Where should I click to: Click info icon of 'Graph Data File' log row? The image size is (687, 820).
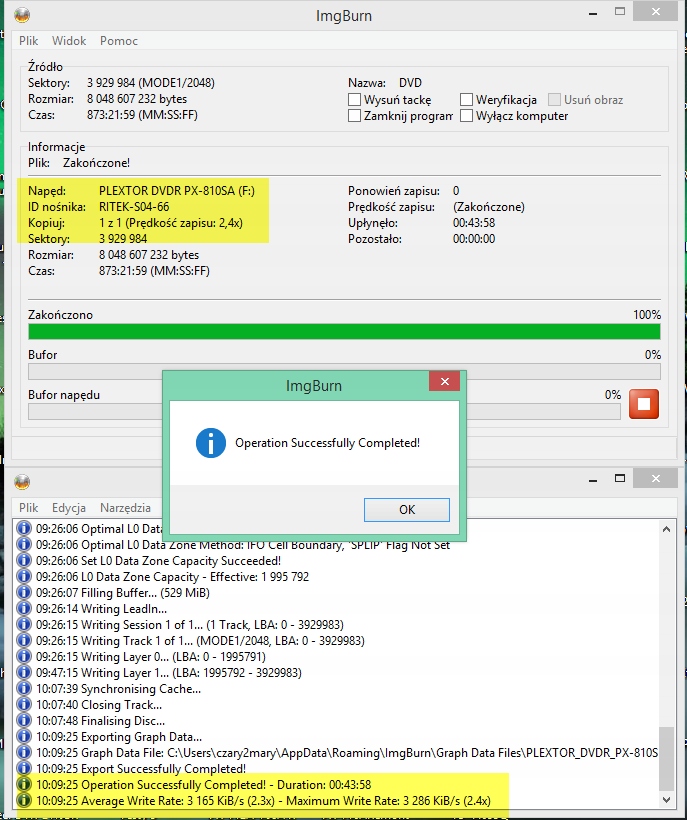pyautogui.click(x=24, y=752)
